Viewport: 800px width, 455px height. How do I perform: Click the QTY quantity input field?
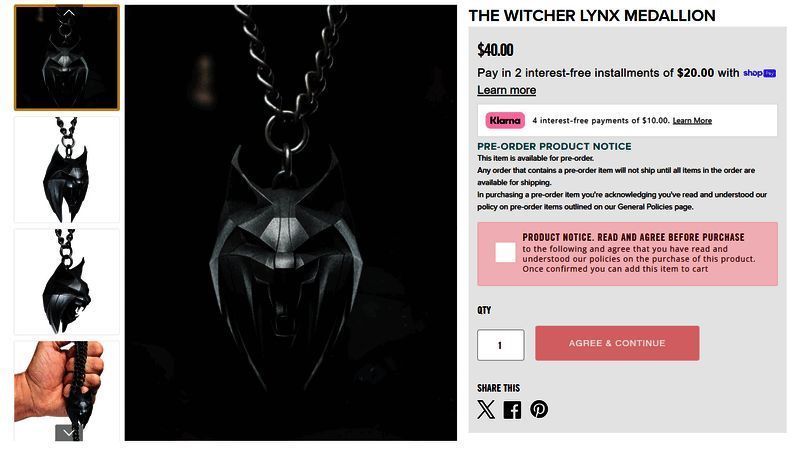click(501, 345)
